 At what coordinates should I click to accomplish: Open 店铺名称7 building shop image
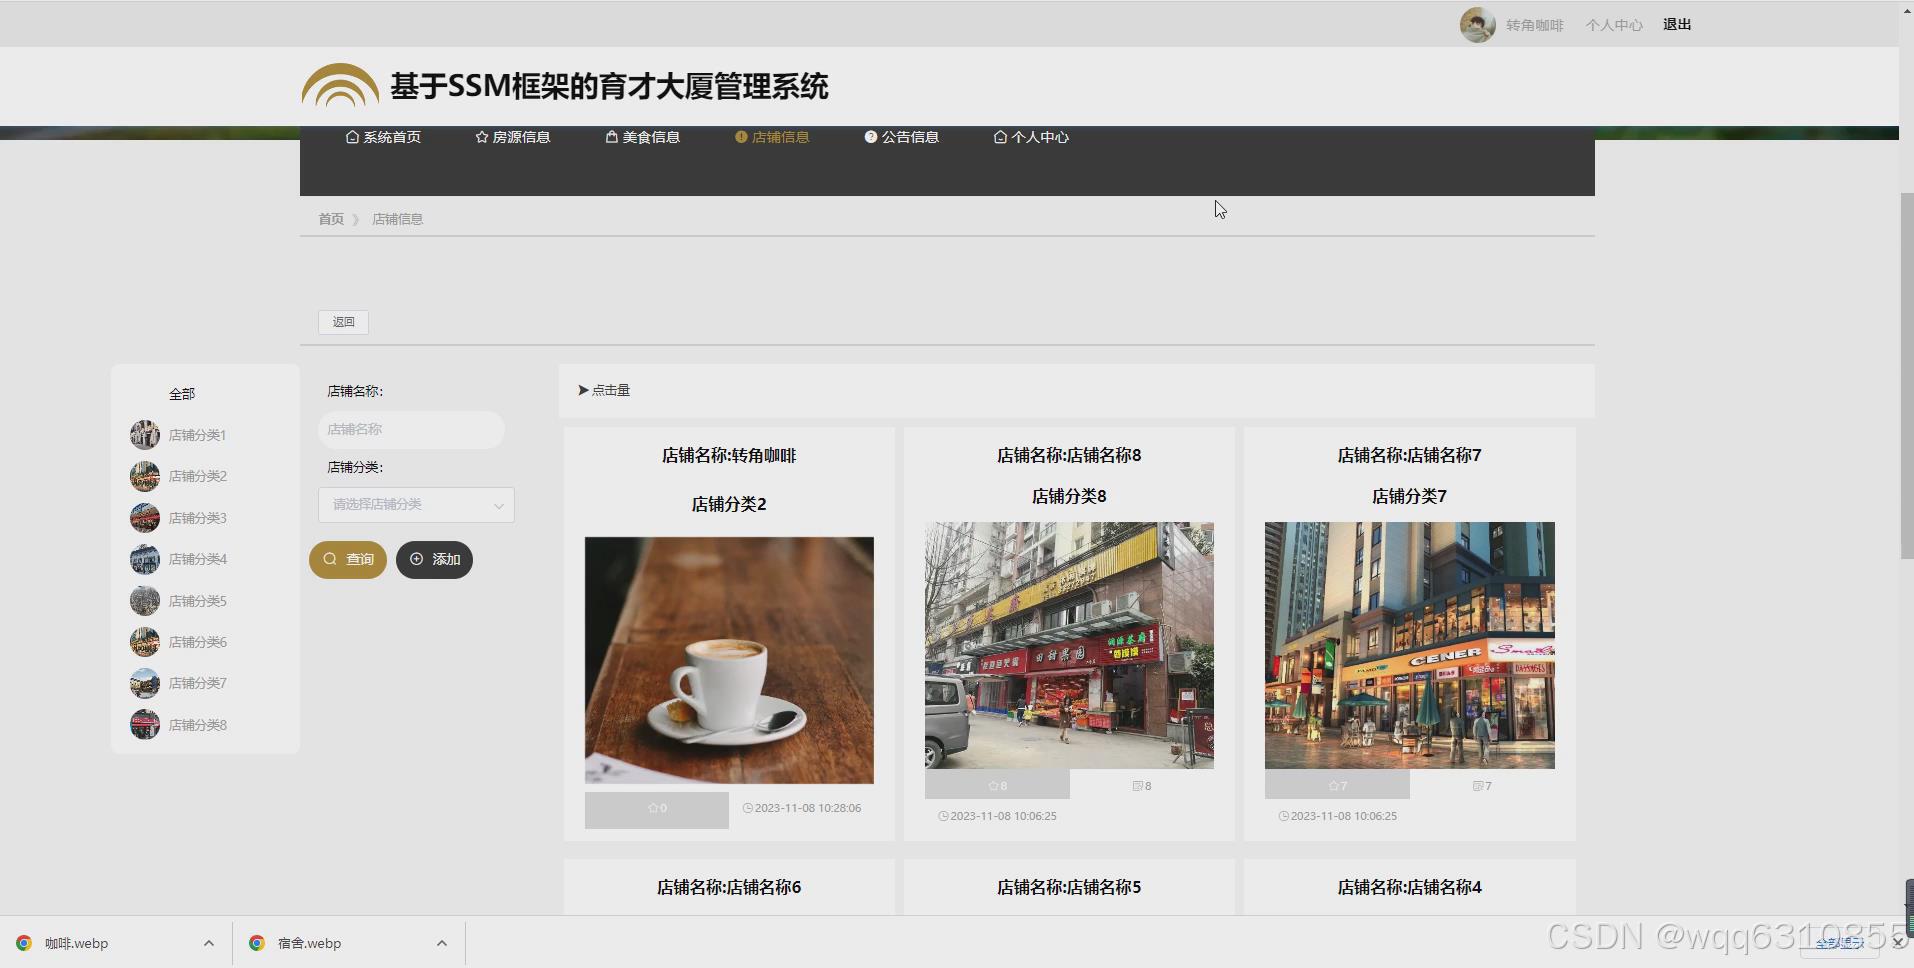coord(1410,645)
